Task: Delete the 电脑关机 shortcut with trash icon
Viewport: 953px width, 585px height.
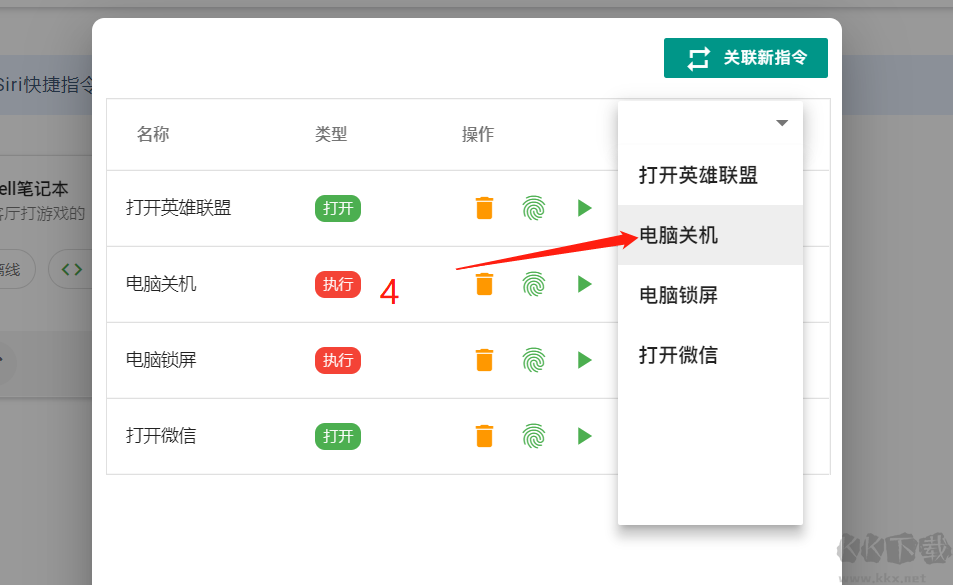Action: [484, 284]
